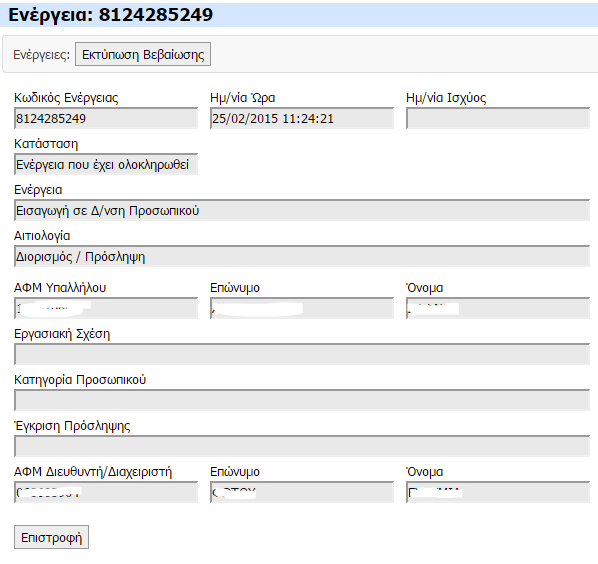Viewport: 598px width, 564px height.
Task: Select the empty Εργασιακή Σχέση field
Action: pyautogui.click(x=302, y=354)
